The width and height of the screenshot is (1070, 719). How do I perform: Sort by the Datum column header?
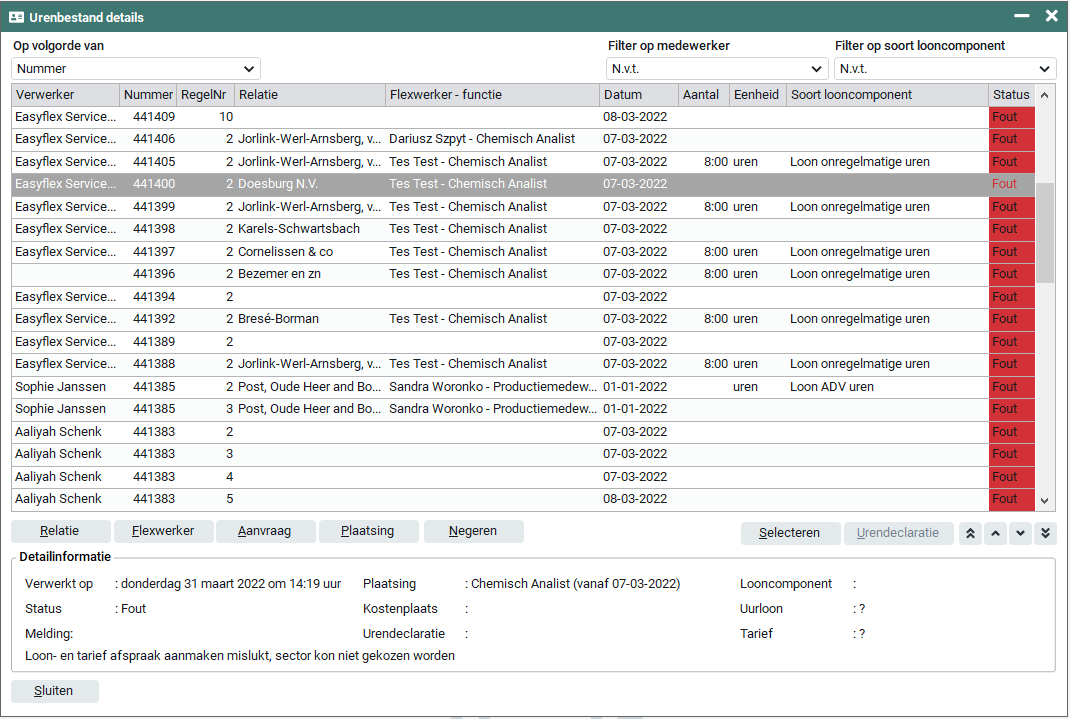point(638,95)
